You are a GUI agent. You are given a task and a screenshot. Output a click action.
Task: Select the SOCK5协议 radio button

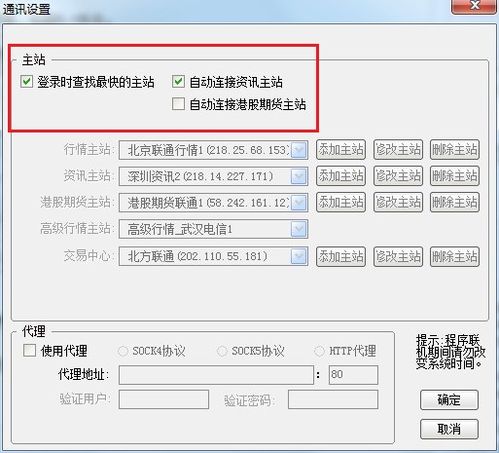222,351
